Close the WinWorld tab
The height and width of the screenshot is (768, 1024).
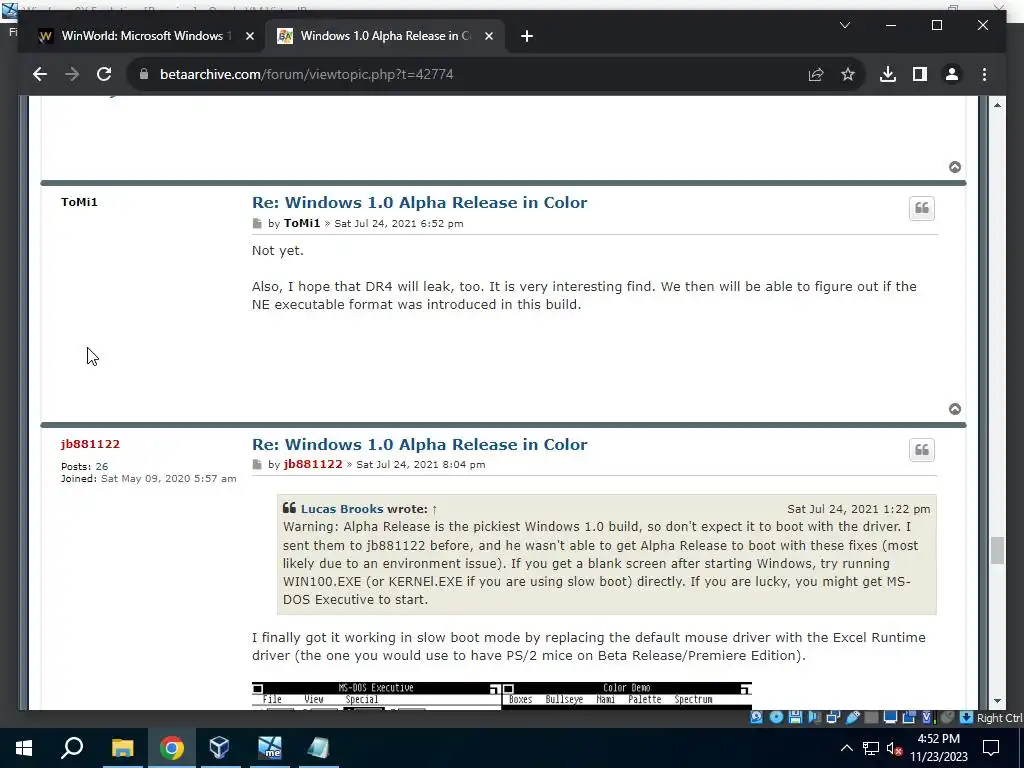(x=249, y=36)
